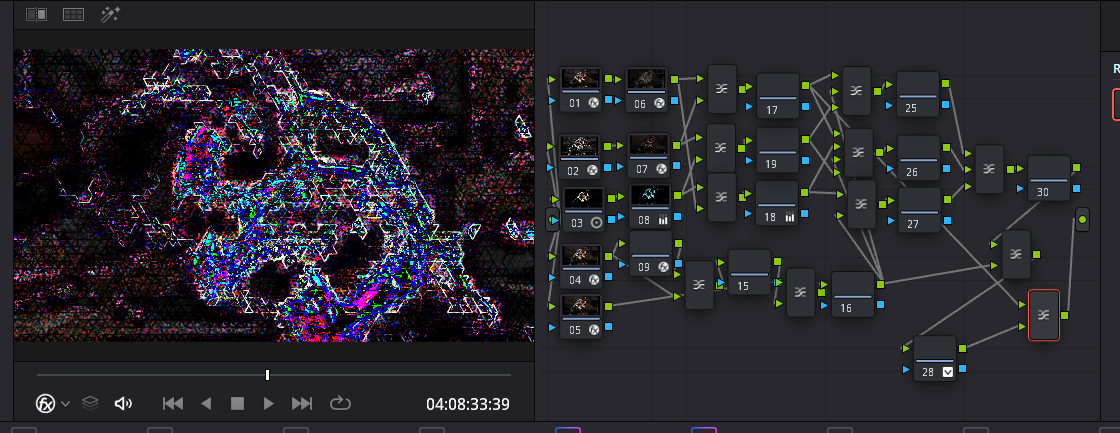This screenshot has height=433, width=1120.
Task: Select the red-outlined mixer node
Action: point(1043,315)
